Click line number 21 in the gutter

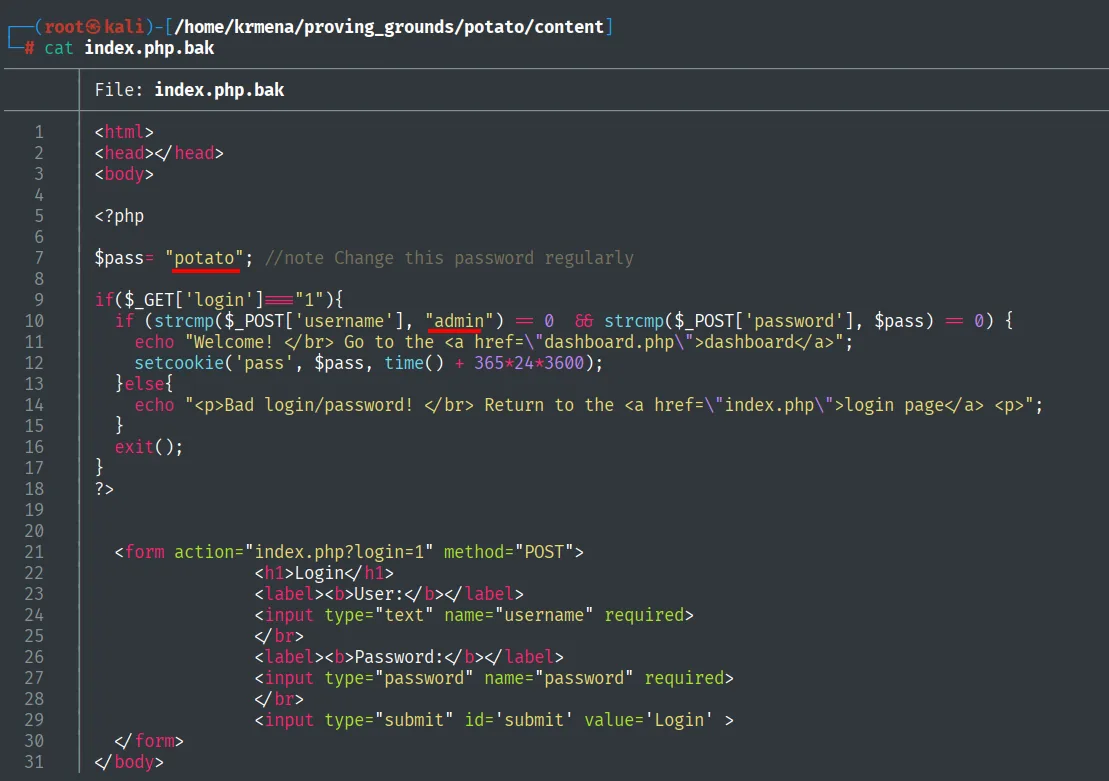point(34,552)
